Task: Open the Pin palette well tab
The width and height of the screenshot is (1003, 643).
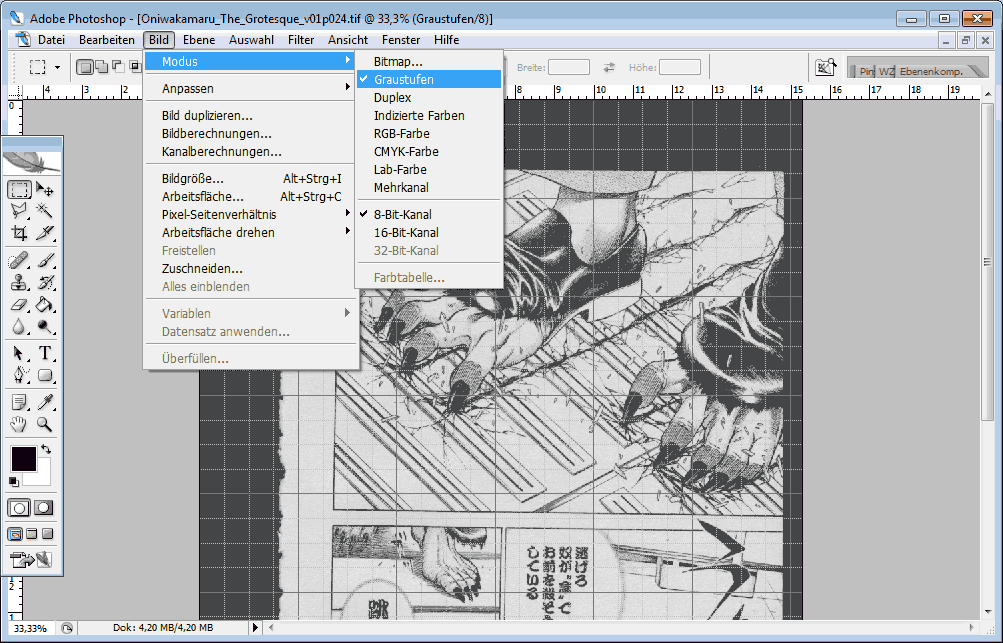Action: [x=866, y=71]
